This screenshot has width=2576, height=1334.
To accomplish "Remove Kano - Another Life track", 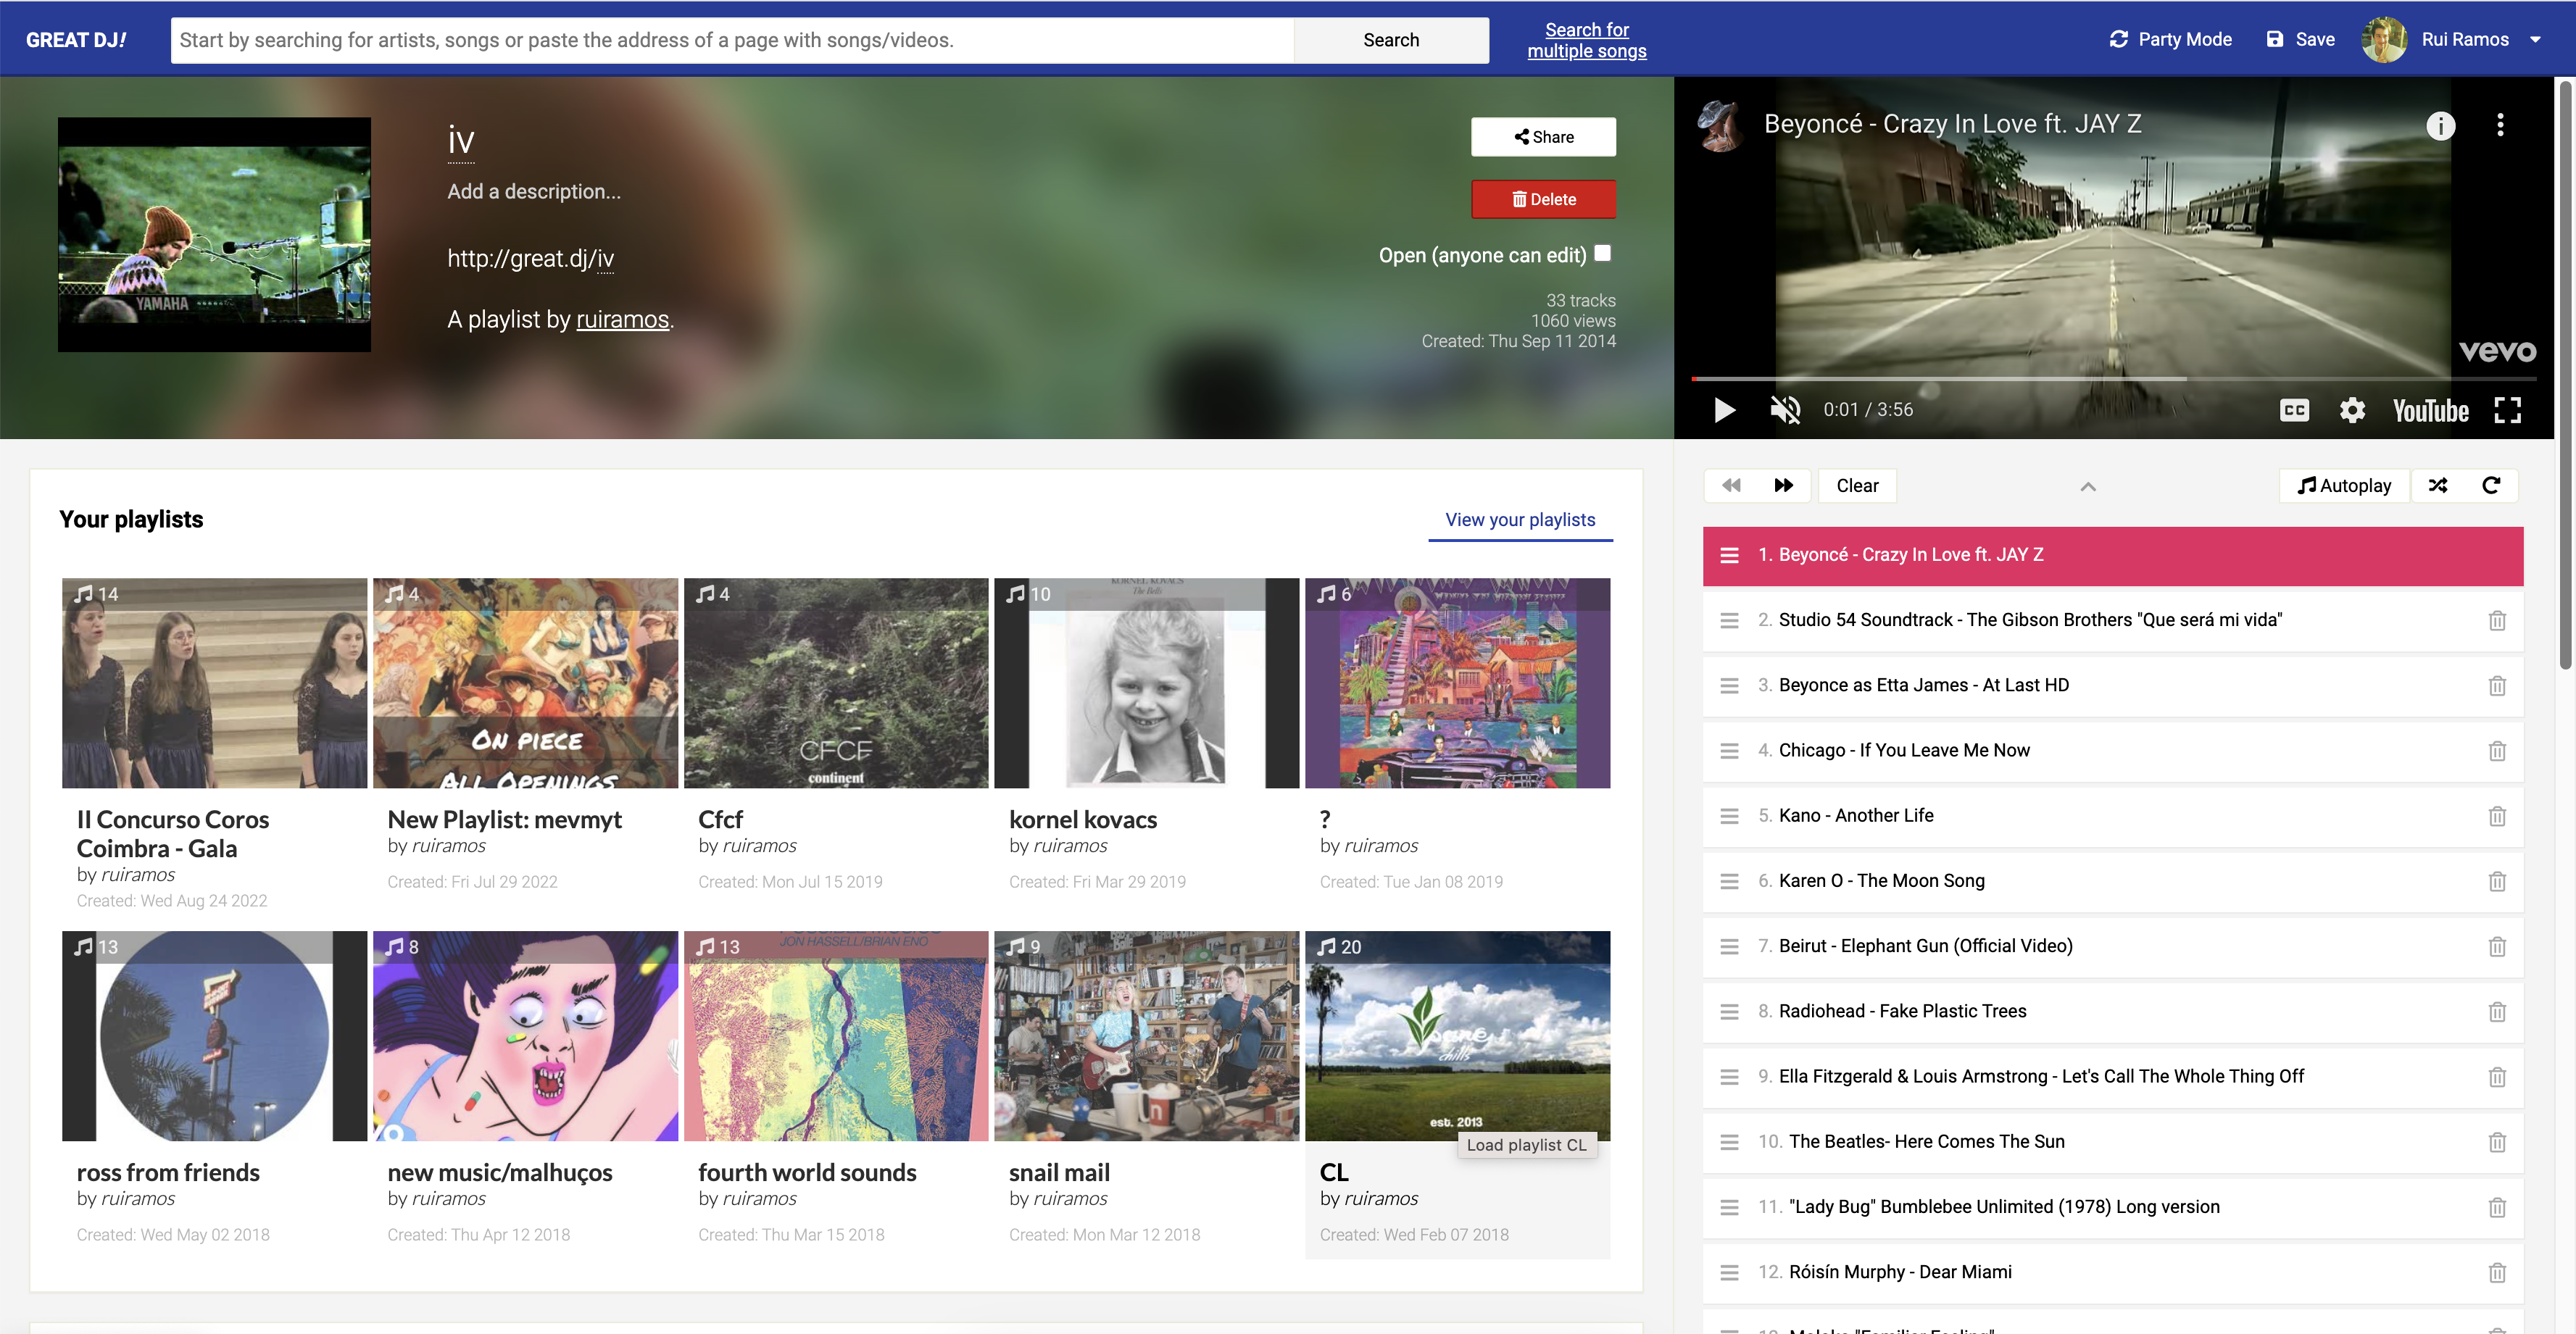I will [x=2497, y=816].
